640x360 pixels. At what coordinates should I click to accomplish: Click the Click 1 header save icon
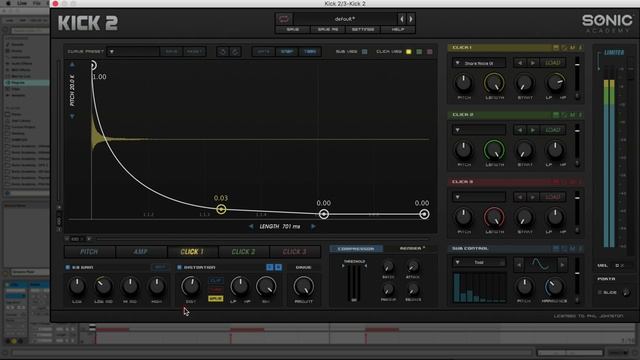point(556,48)
